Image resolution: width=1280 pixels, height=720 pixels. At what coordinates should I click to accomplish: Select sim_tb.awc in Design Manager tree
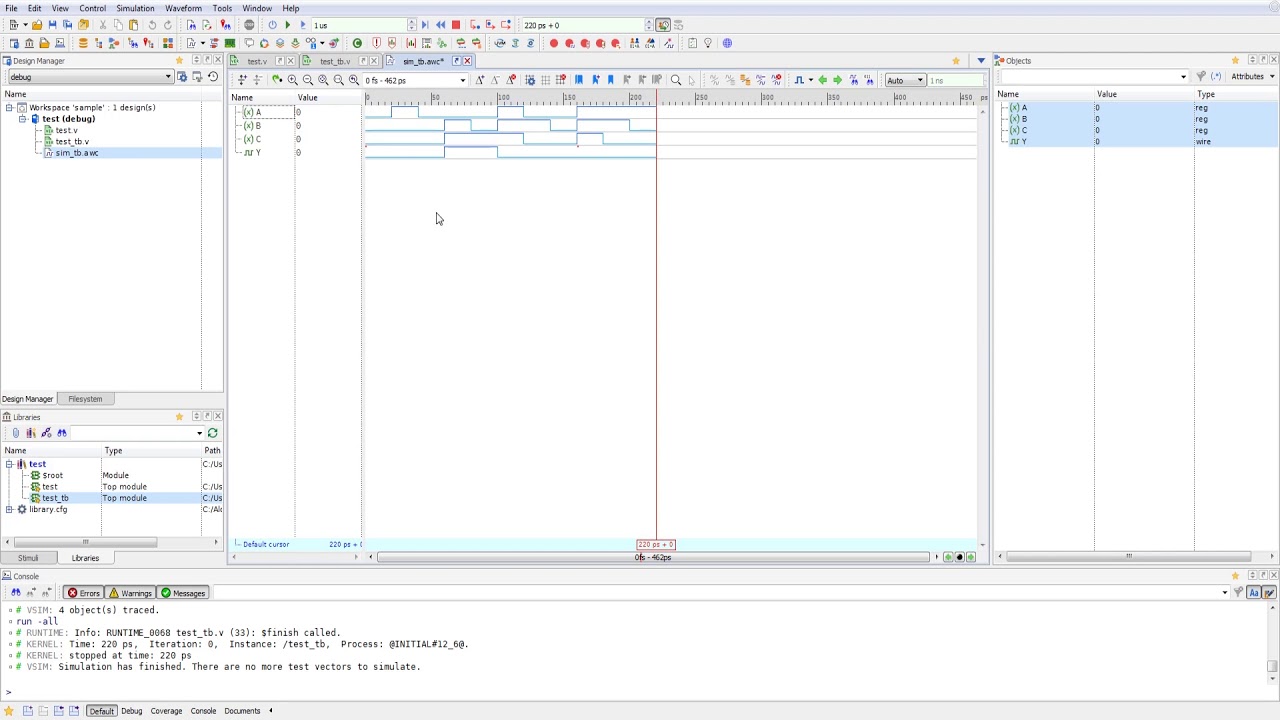(77, 153)
